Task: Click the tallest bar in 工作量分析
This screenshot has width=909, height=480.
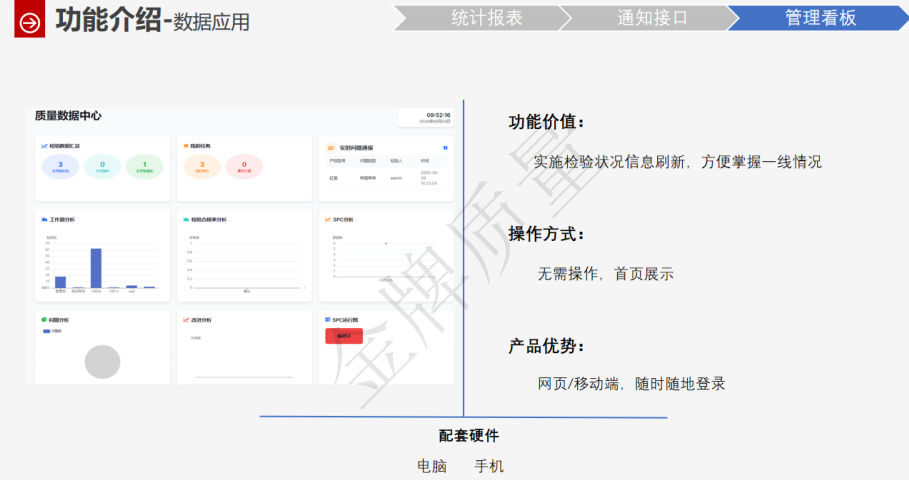Action: click(x=96, y=268)
